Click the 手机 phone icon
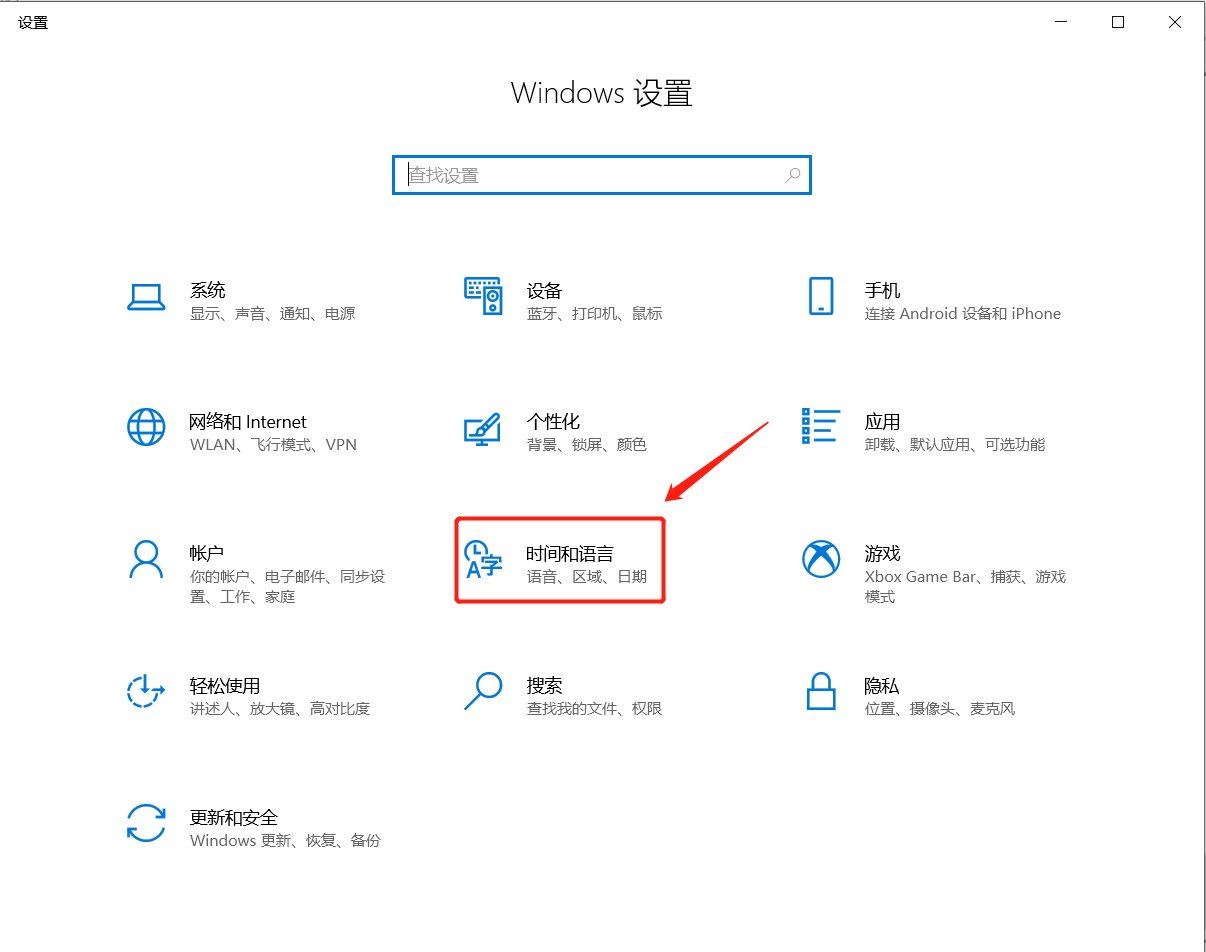The image size is (1206, 952). pyautogui.click(x=820, y=297)
